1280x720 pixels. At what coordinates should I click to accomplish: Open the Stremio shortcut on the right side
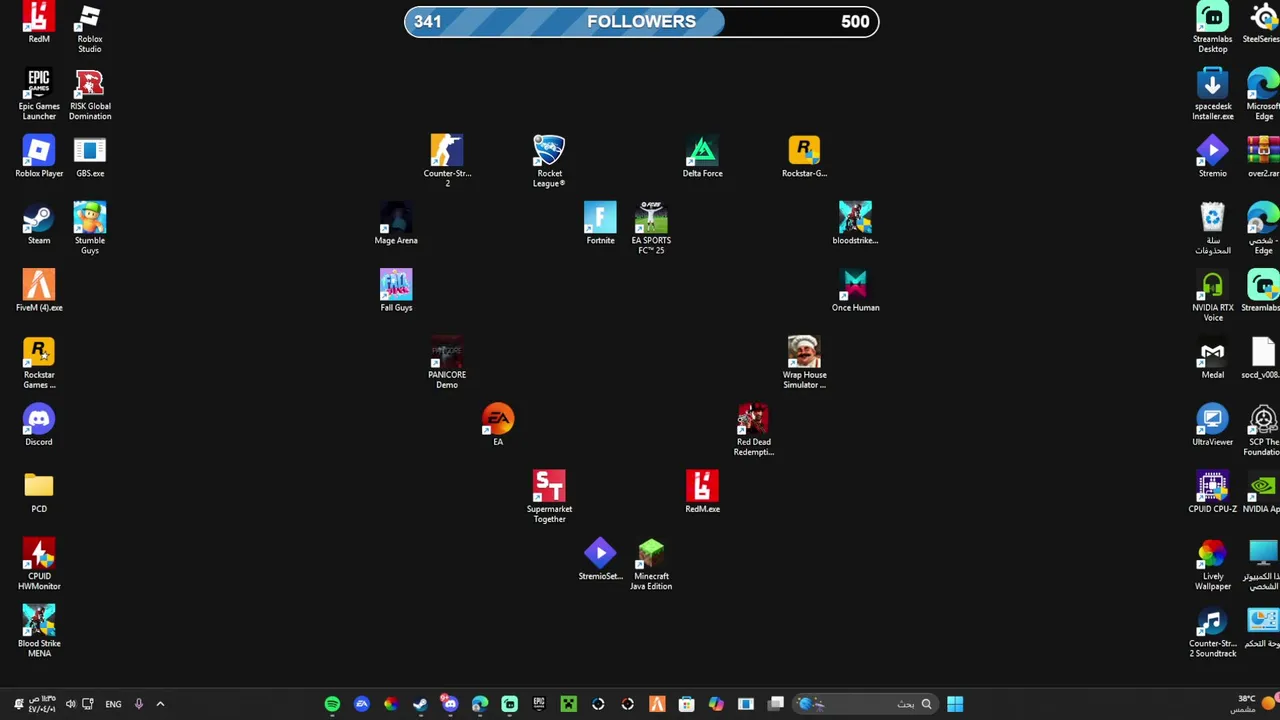click(x=1212, y=157)
